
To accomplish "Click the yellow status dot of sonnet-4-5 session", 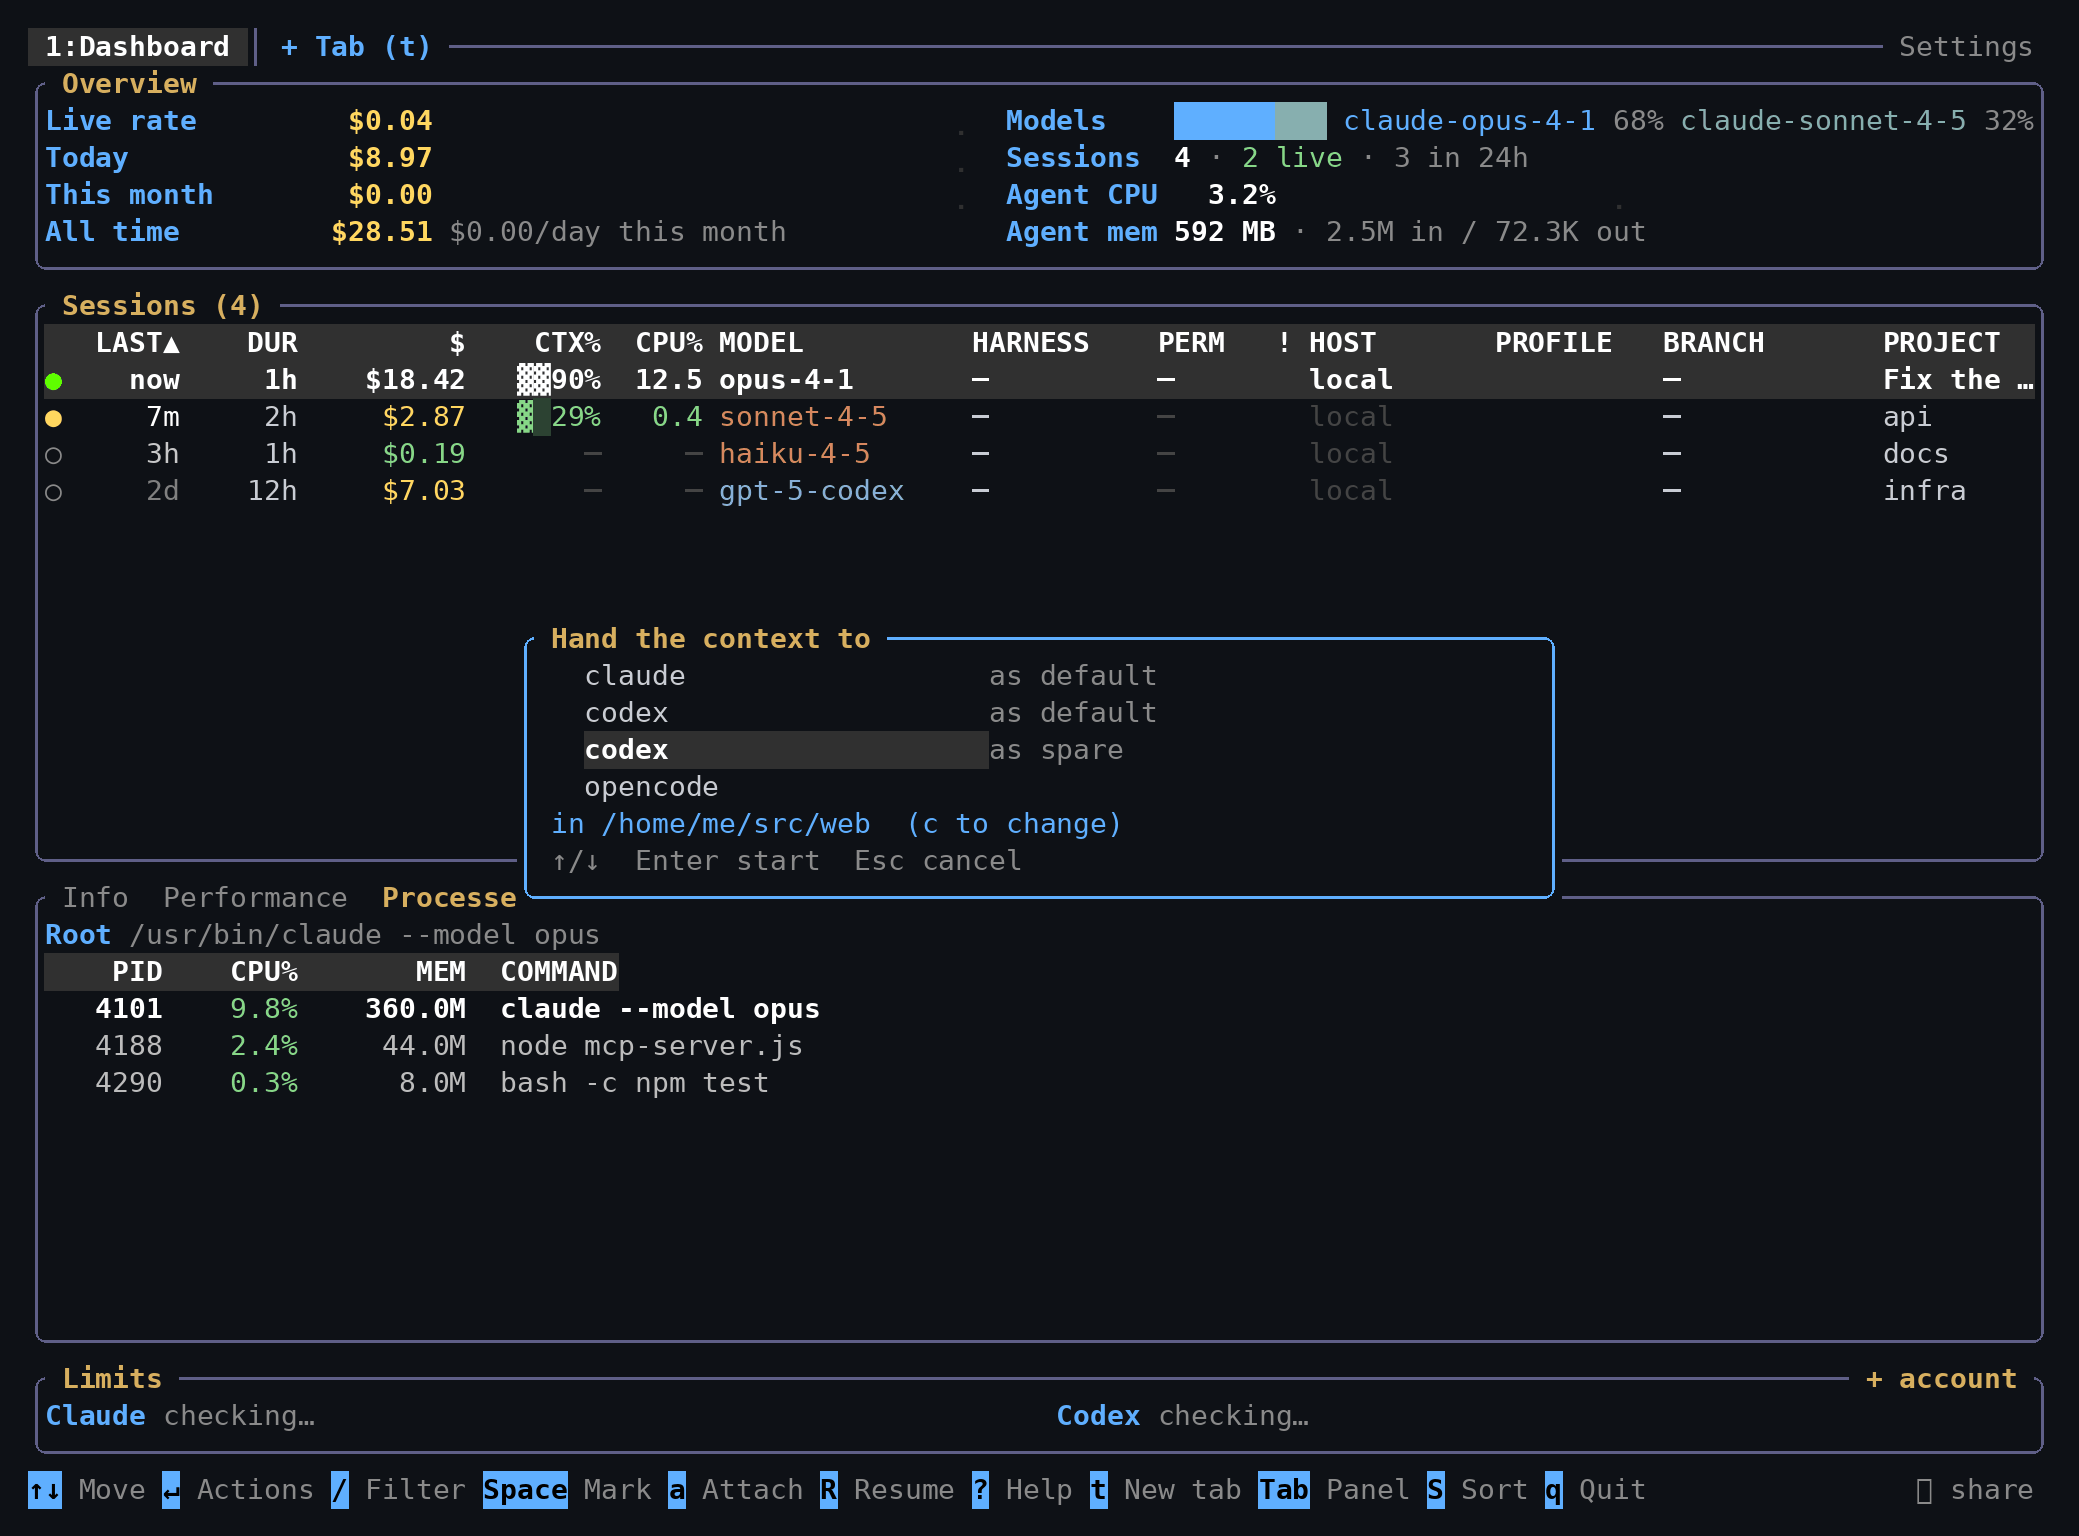I will (54, 418).
